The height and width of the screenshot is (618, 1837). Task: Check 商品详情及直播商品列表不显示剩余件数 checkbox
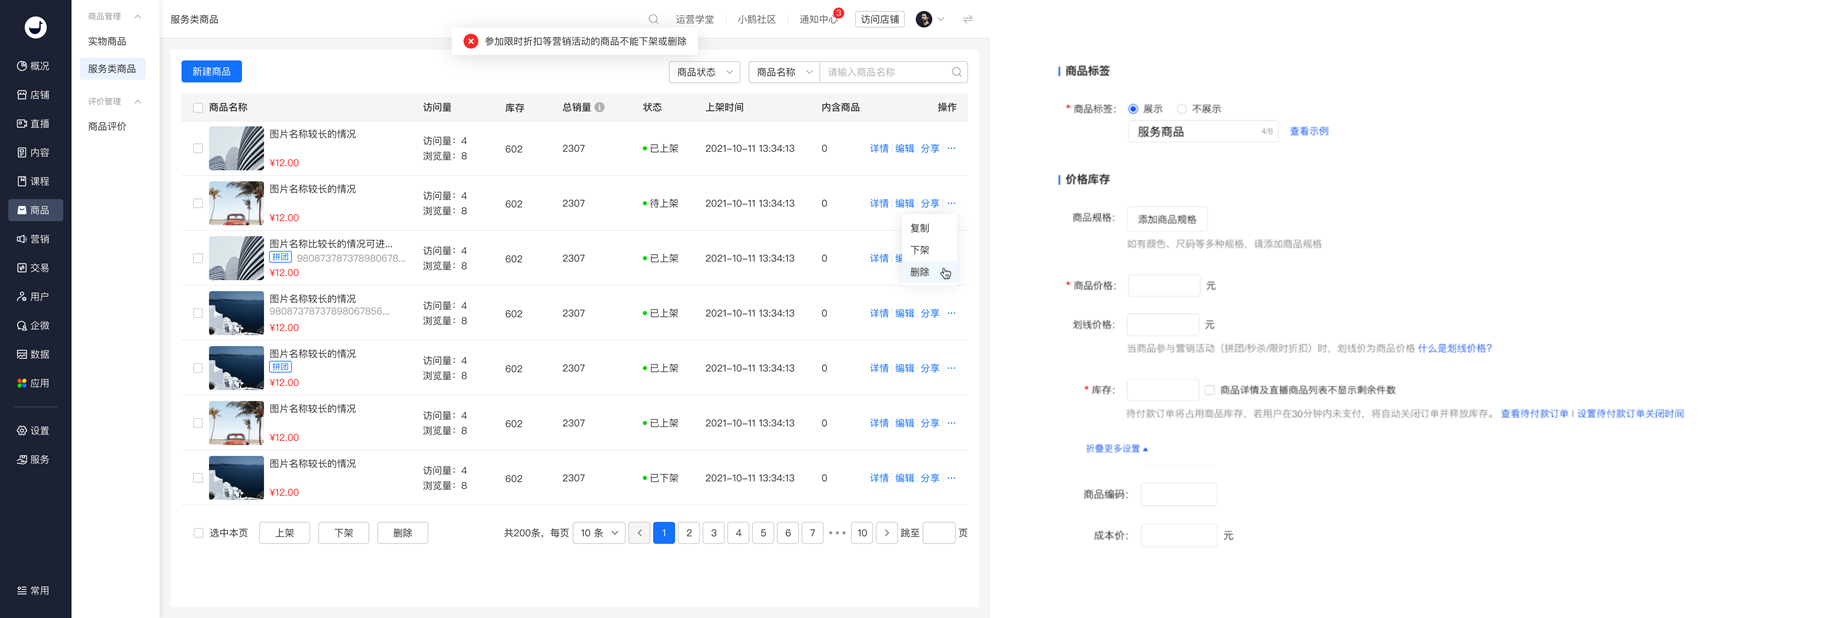(x=1210, y=390)
